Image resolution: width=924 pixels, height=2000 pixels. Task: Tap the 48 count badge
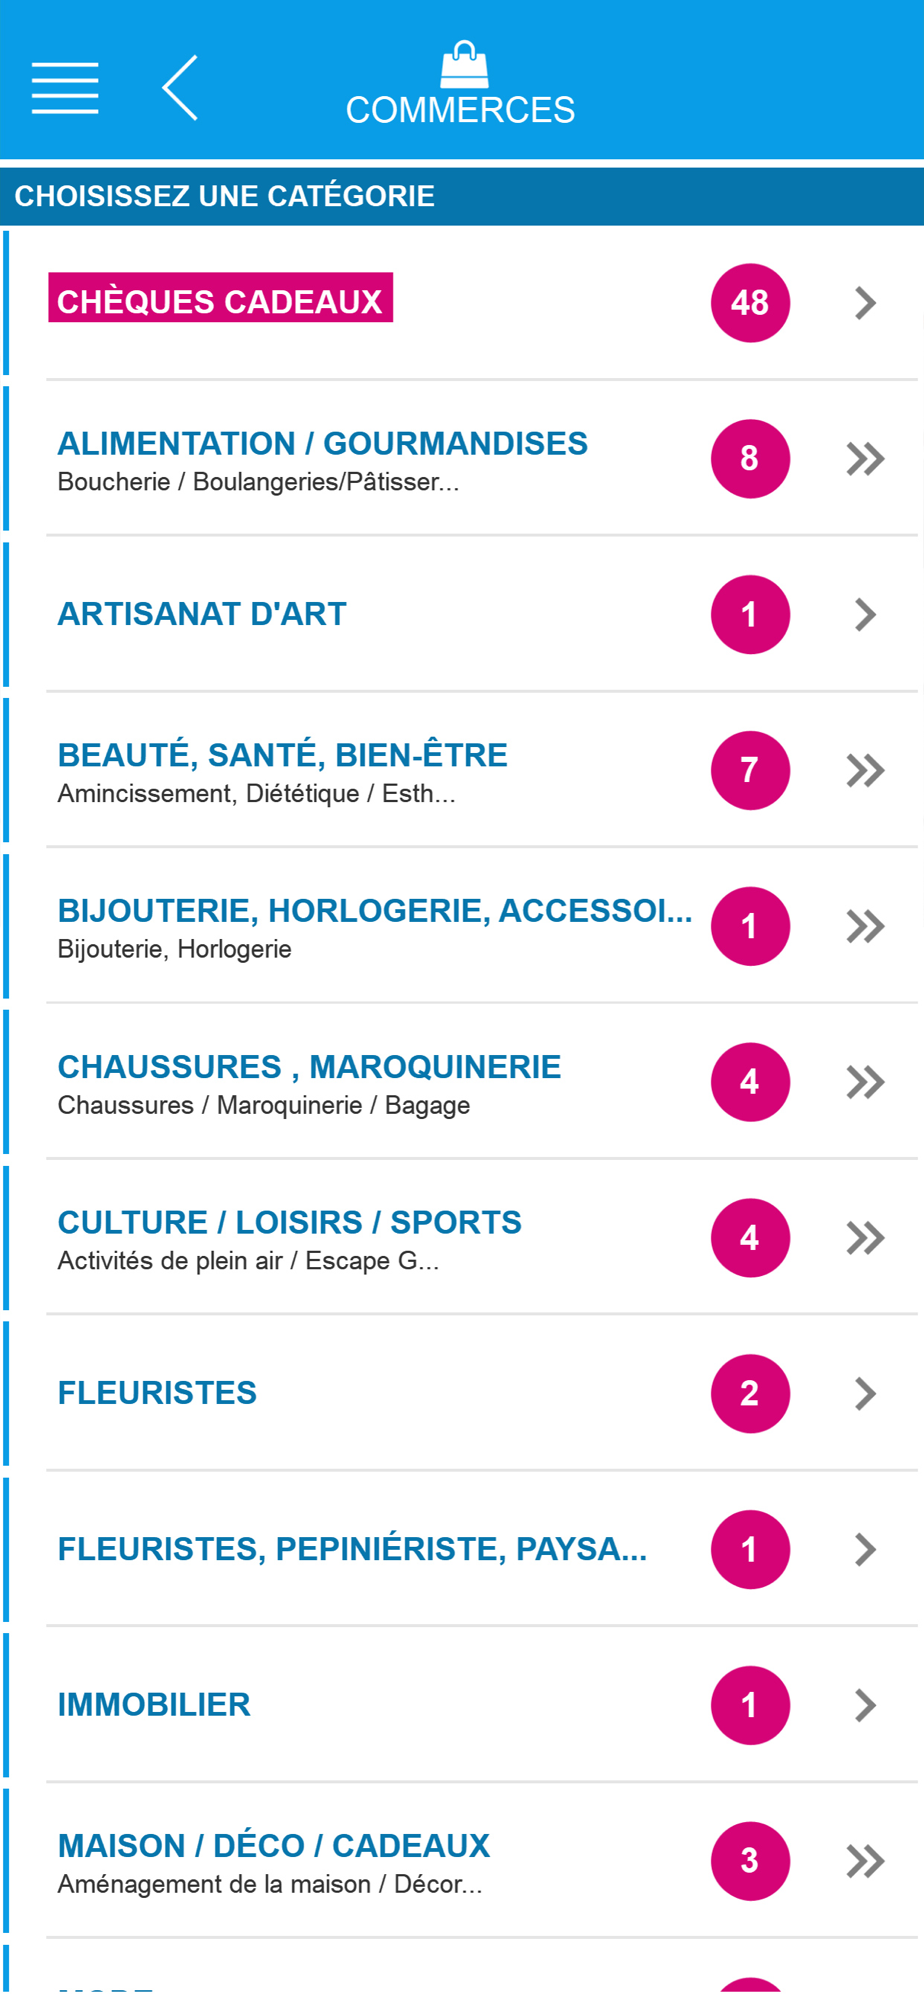pyautogui.click(x=750, y=303)
